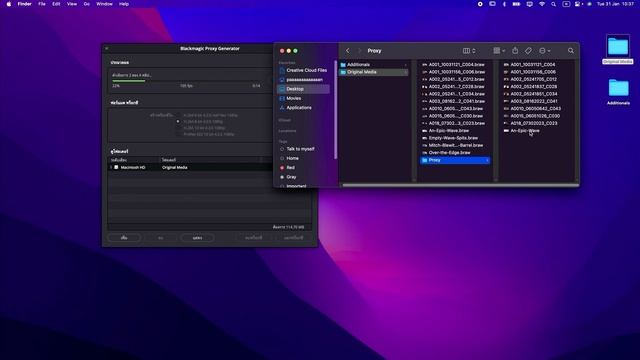Open the Go menu
This screenshot has height=360, width=640.
point(87,4)
